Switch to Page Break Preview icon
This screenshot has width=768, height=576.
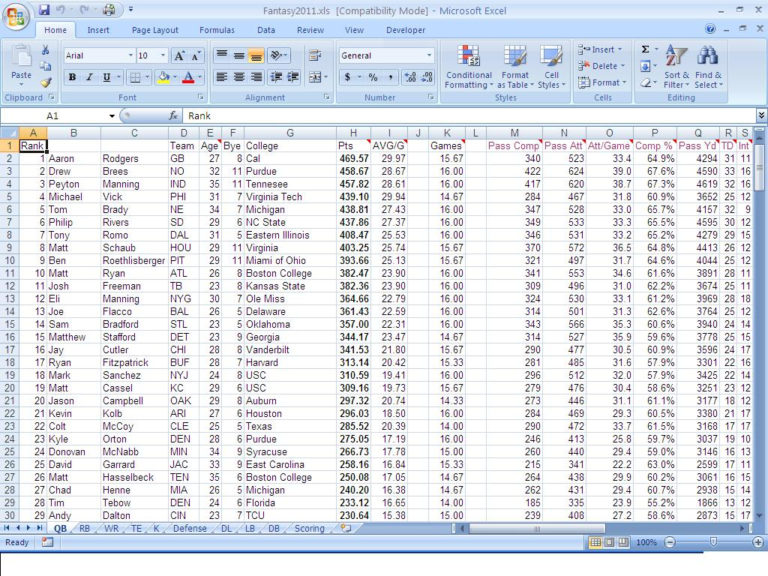[x=623, y=542]
